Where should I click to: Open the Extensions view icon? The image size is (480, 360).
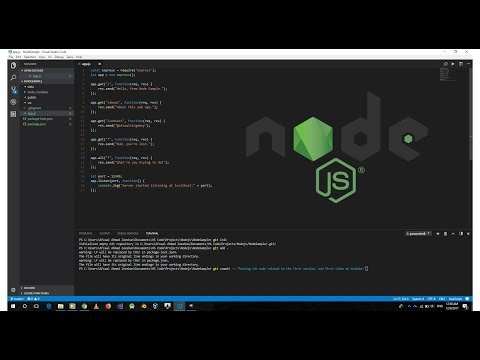(x=13, y=114)
